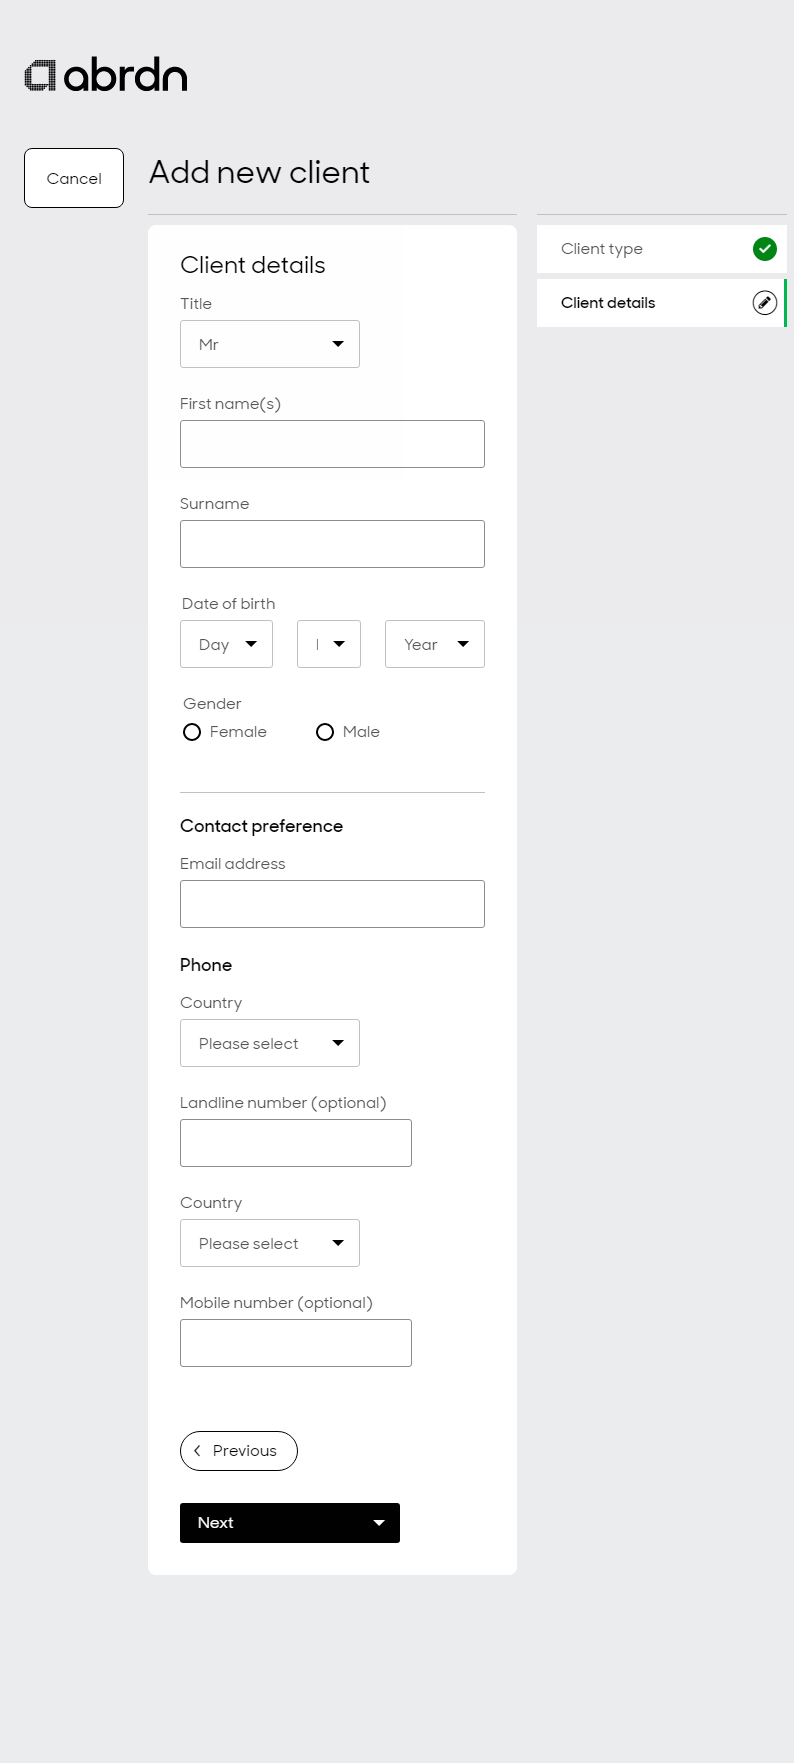Click the green checkmark beside Client type
Viewport: 794px width, 1763px height.
(765, 249)
